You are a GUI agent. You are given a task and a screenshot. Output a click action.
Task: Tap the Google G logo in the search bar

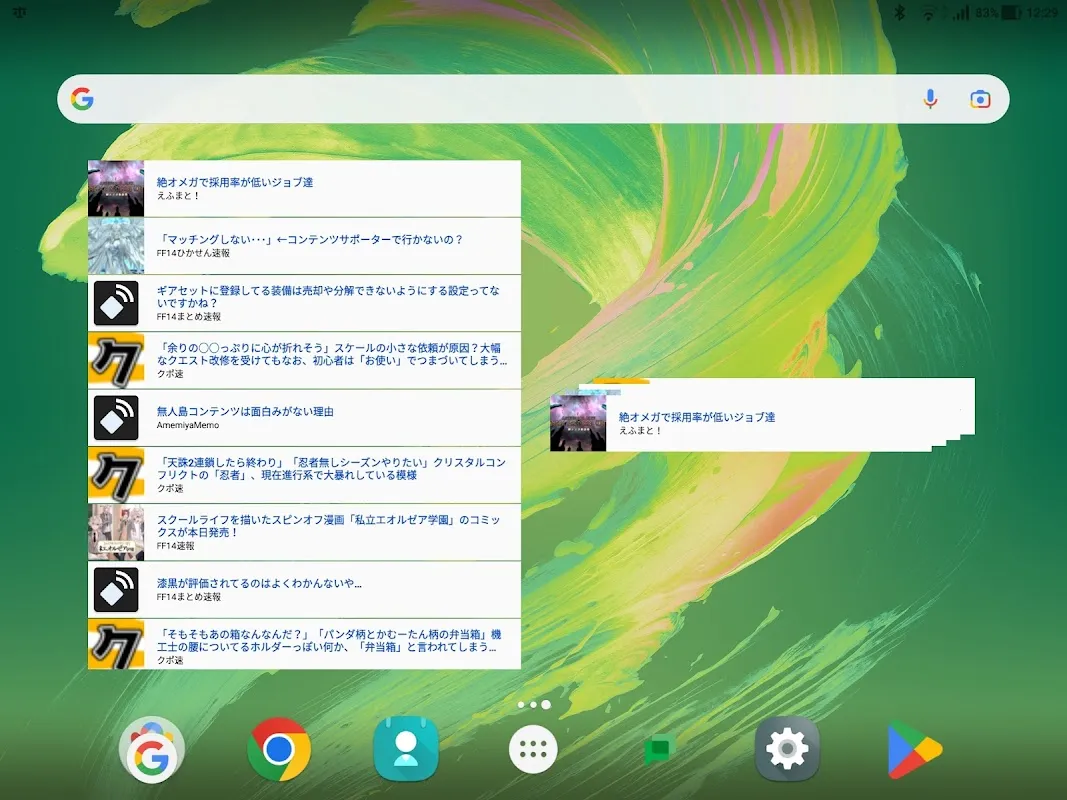tap(84, 98)
